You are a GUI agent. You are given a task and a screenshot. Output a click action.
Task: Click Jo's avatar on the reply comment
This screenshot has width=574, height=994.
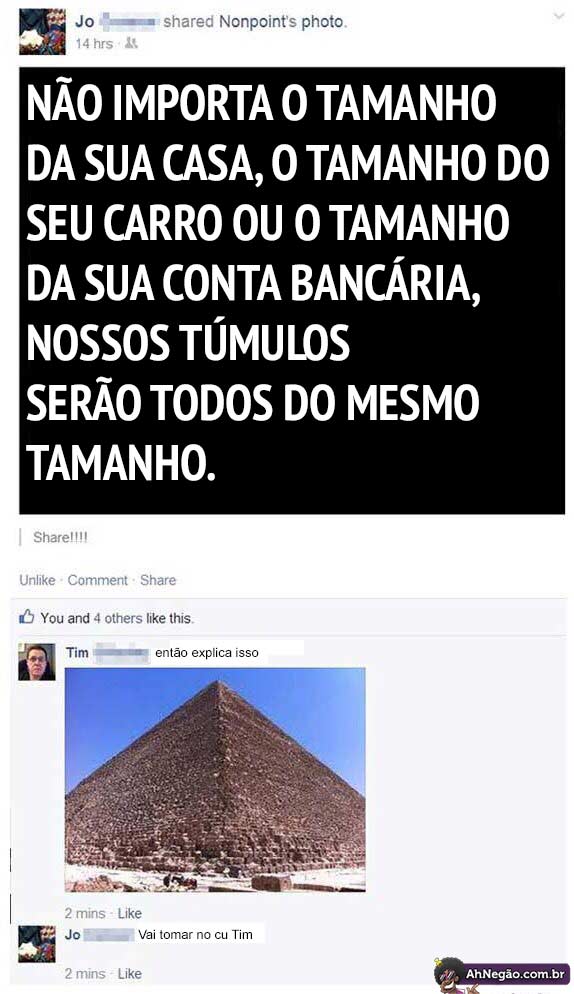(x=37, y=944)
